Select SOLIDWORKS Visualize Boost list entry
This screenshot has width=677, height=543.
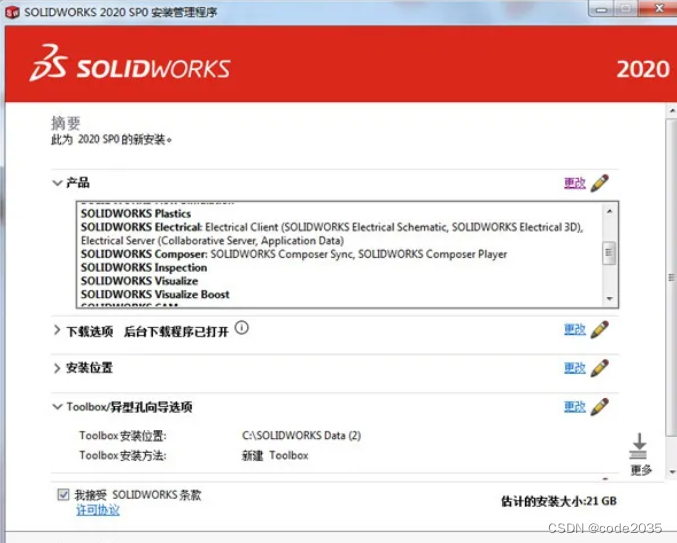155,294
